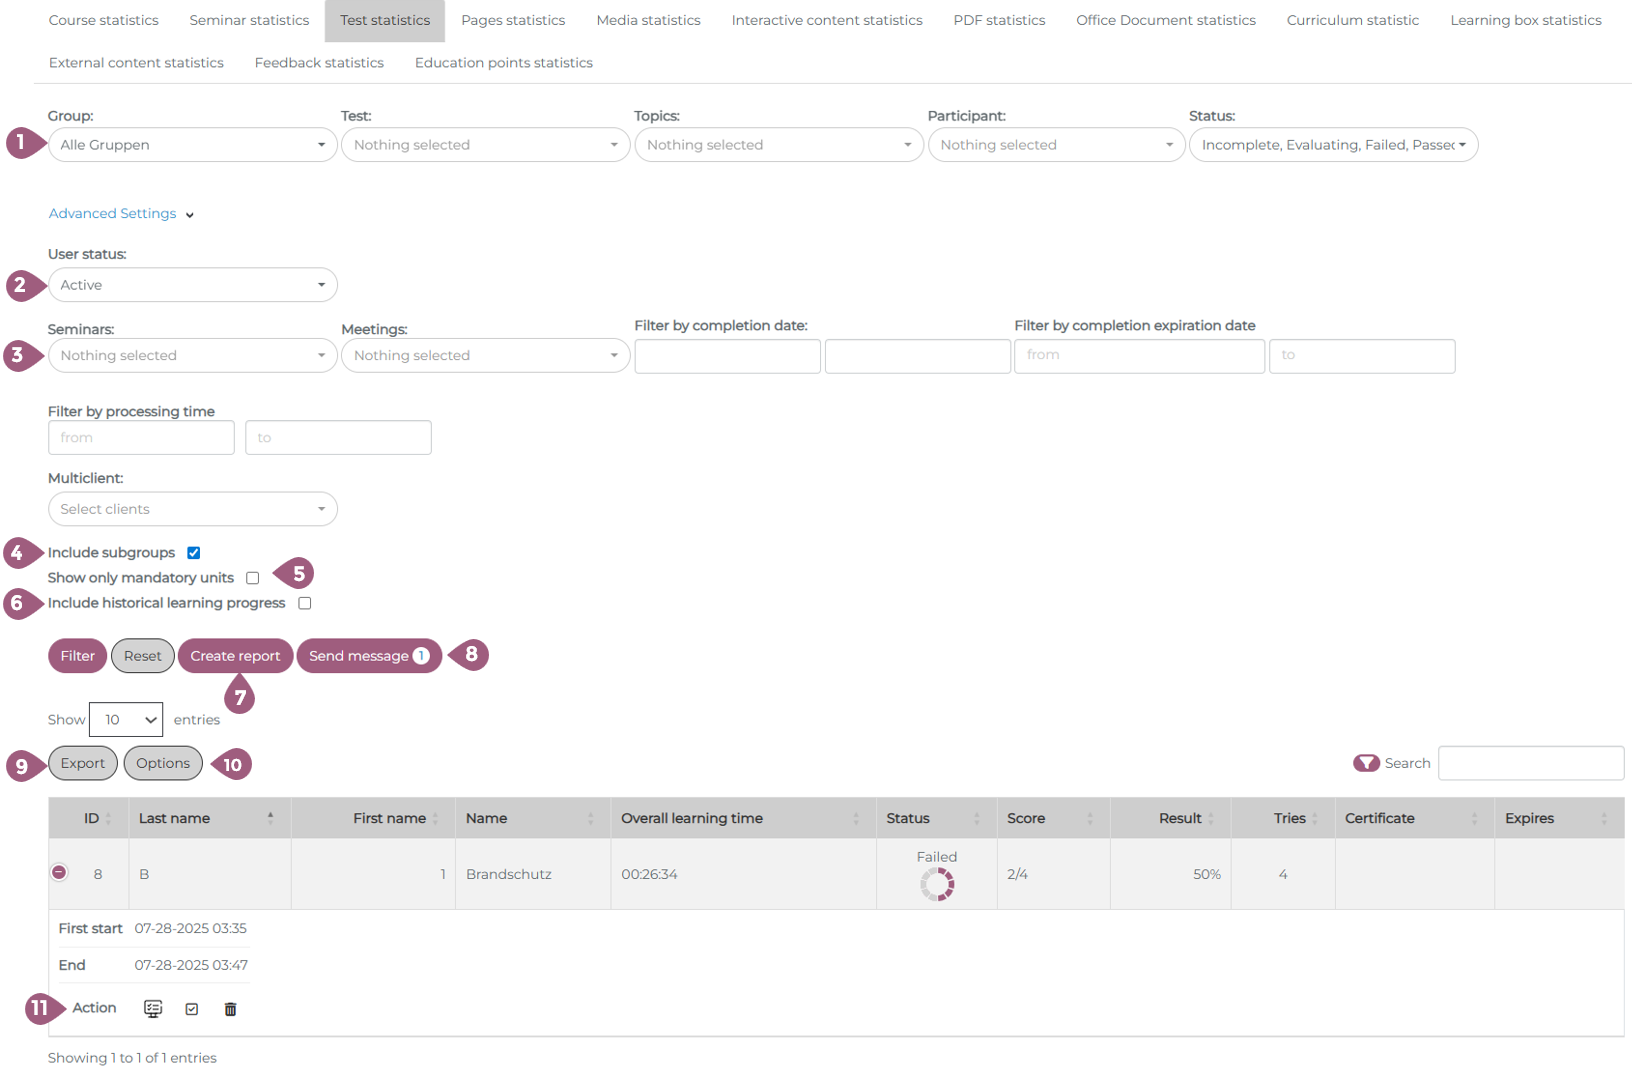Open the test results monitor icon

[153, 1009]
